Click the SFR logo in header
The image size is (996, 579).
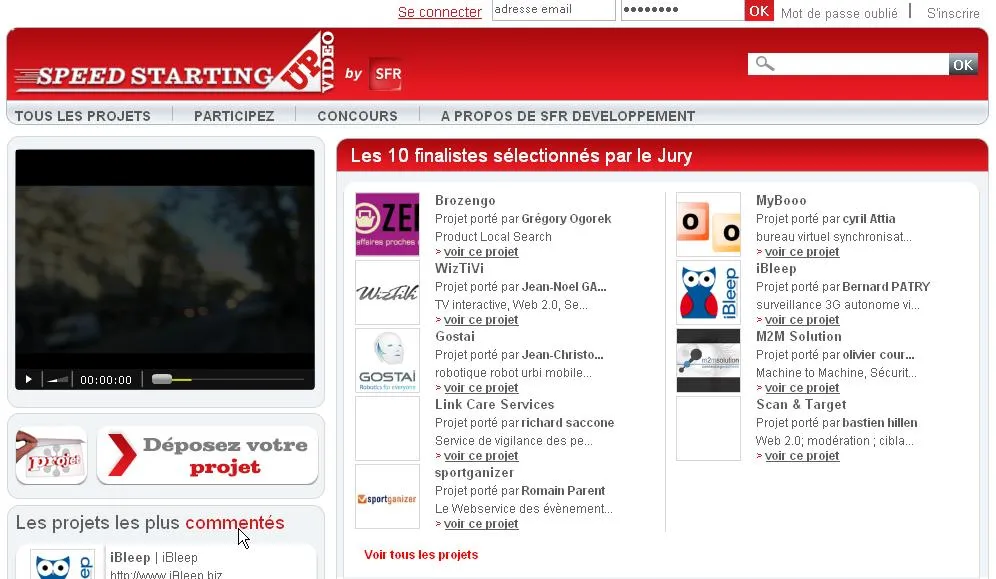tap(386, 74)
